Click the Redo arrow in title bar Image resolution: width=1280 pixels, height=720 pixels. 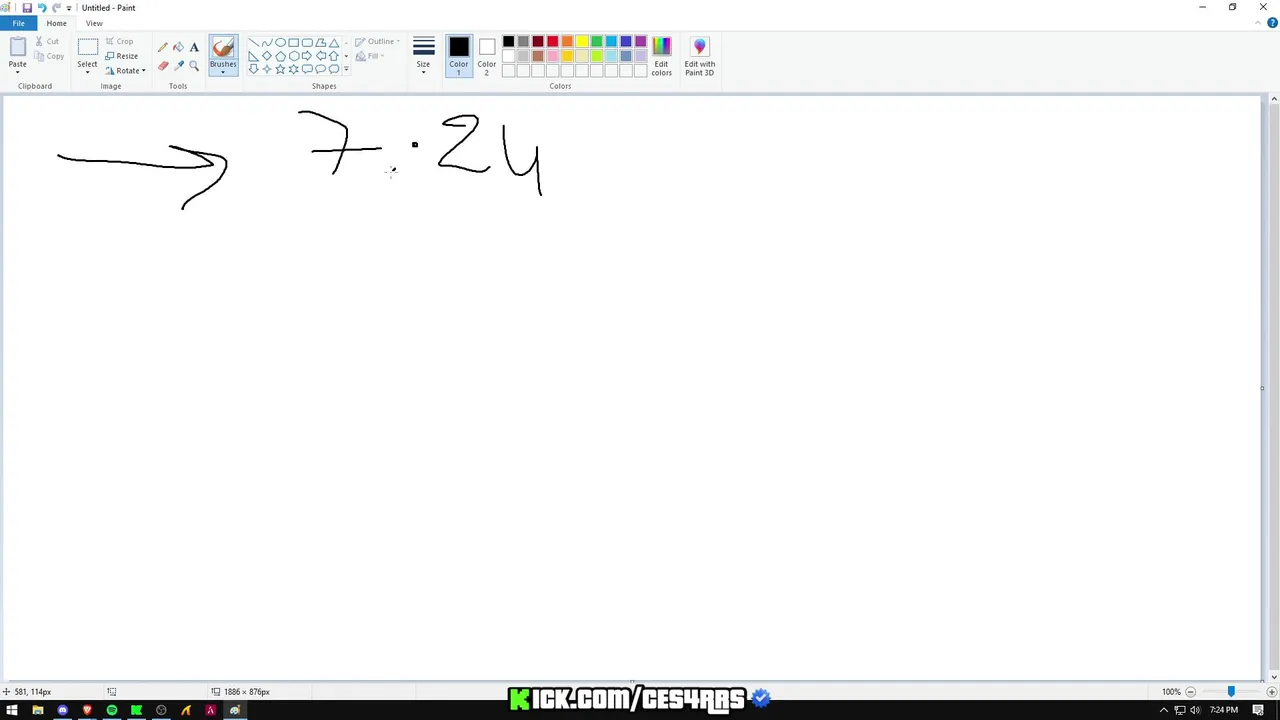coord(56,7)
